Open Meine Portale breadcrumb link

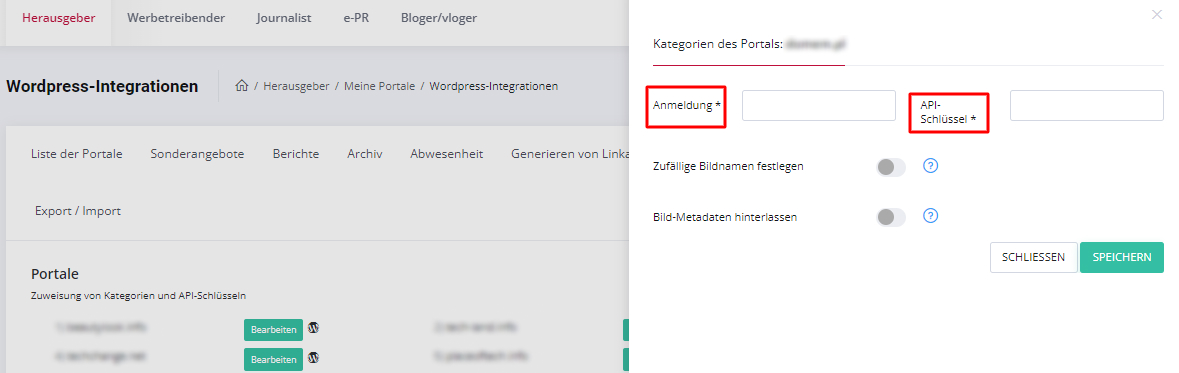click(380, 86)
